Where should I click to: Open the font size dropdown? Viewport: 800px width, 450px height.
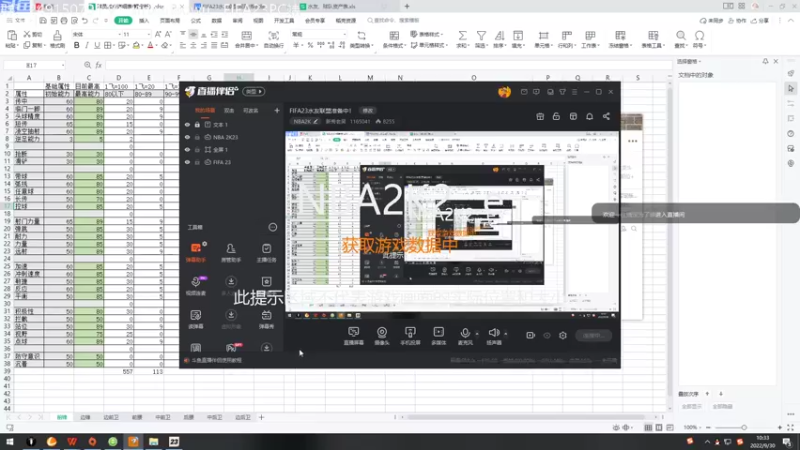coord(148,34)
